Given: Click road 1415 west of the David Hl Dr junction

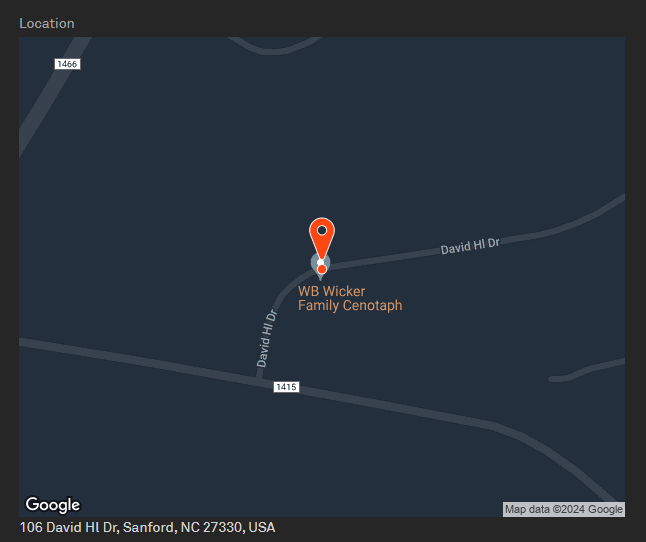Looking at the screenshot, I should coord(136,360).
